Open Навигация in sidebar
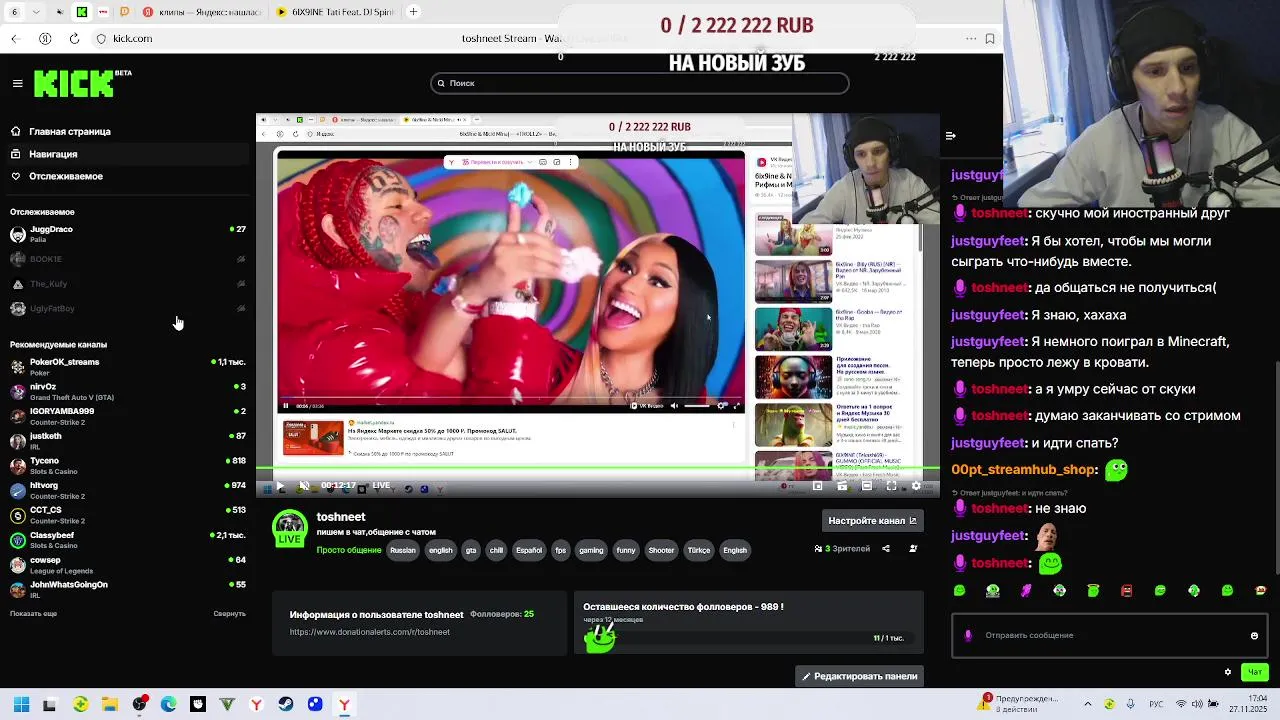1280x720 pixels. click(127, 154)
